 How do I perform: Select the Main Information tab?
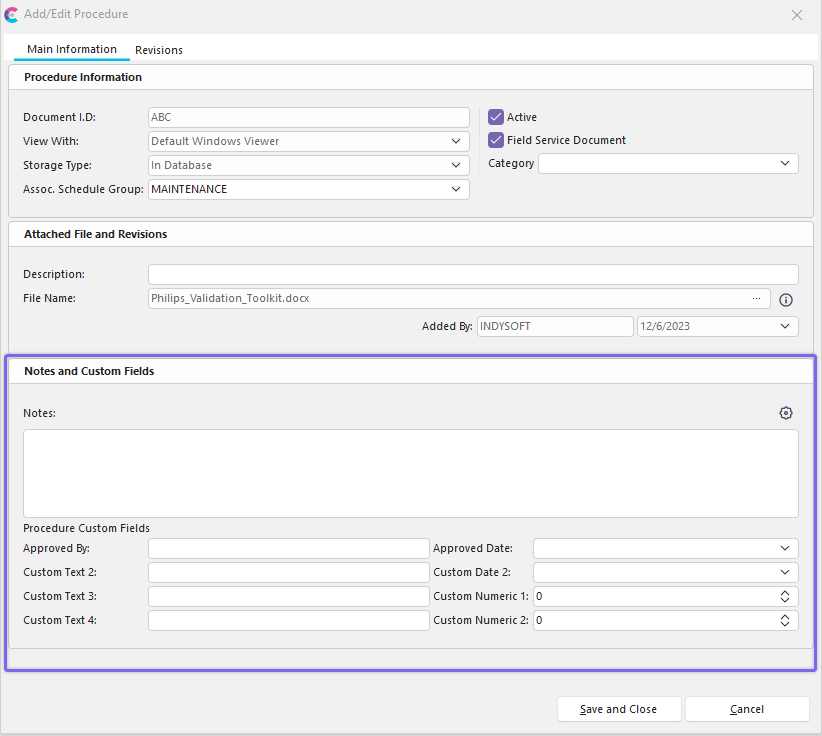pos(72,49)
